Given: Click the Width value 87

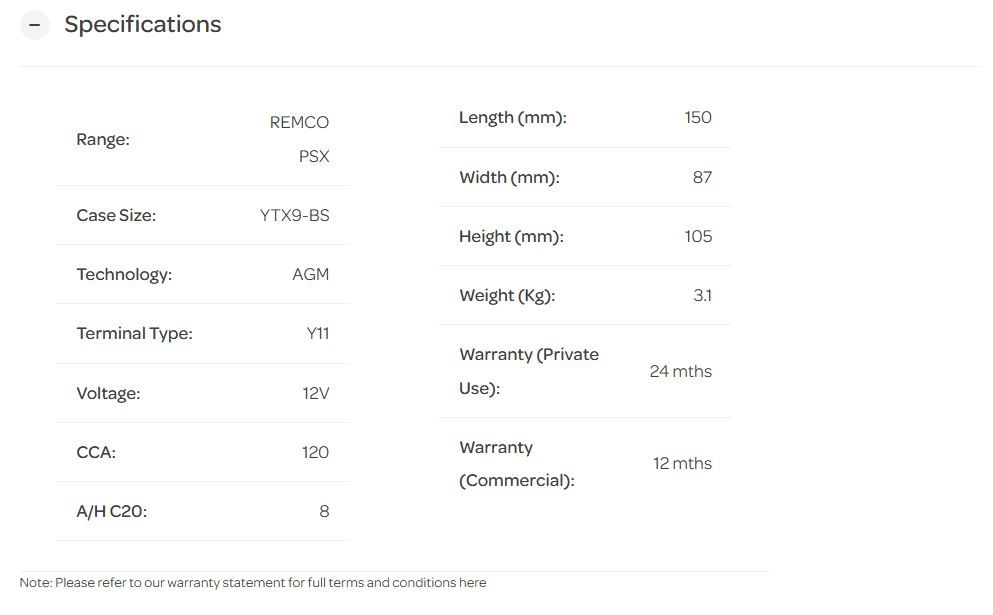Looking at the screenshot, I should pos(702,177).
